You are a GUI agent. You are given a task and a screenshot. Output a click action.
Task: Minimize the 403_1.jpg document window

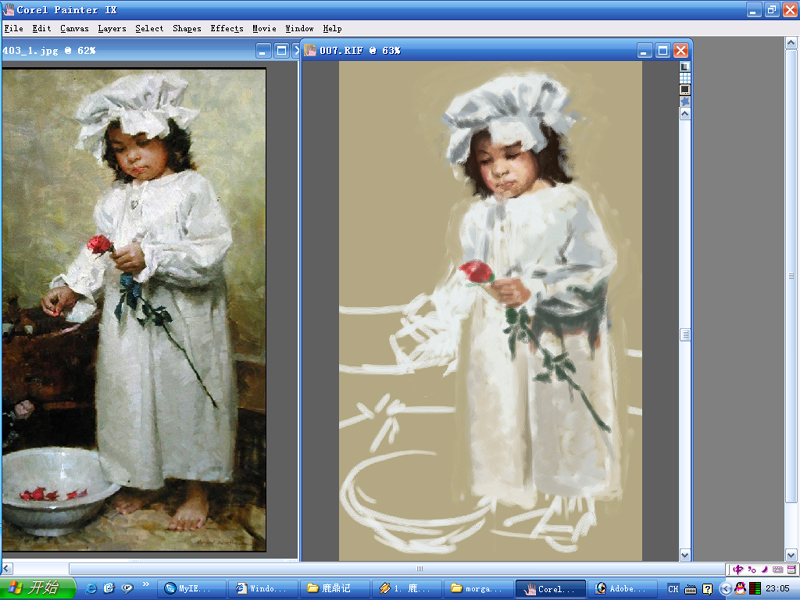tap(263, 51)
